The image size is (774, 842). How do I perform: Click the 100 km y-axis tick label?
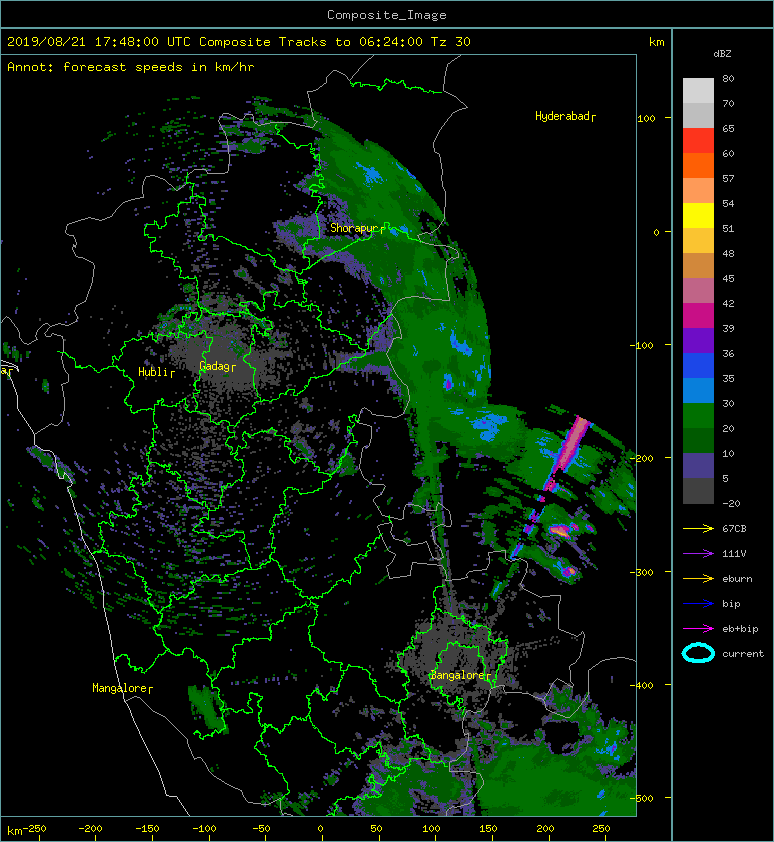click(x=646, y=119)
